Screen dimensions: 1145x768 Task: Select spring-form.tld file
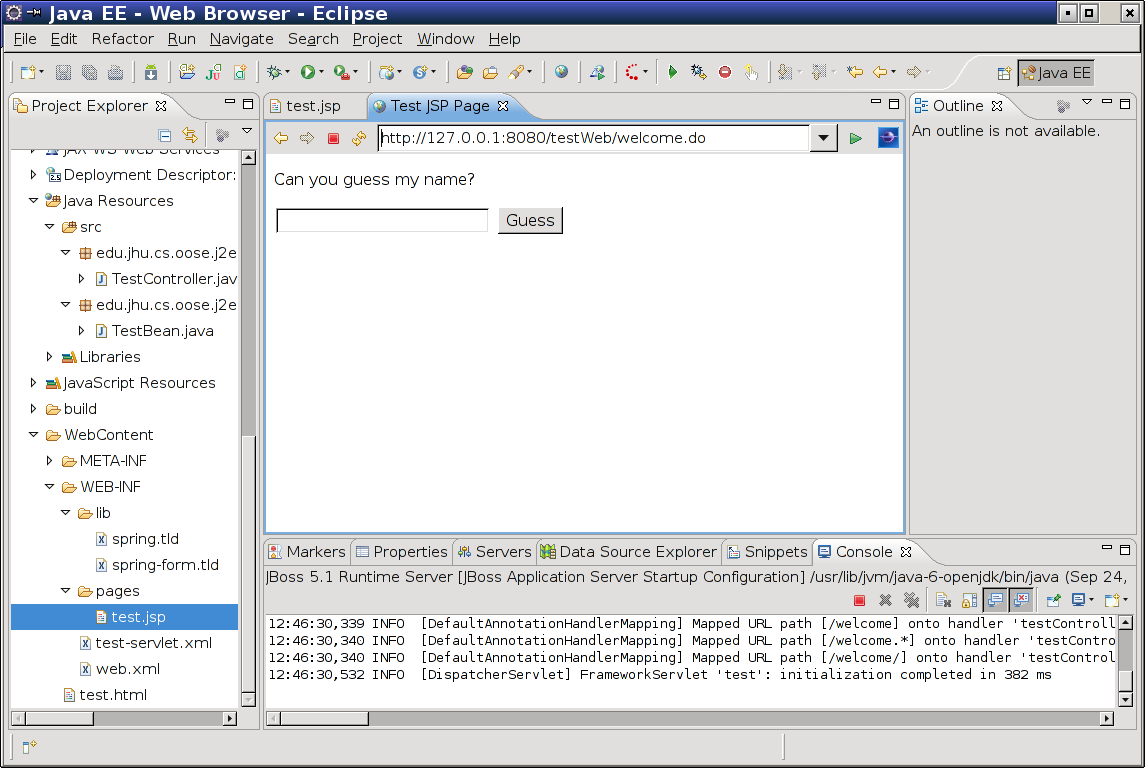[157, 565]
